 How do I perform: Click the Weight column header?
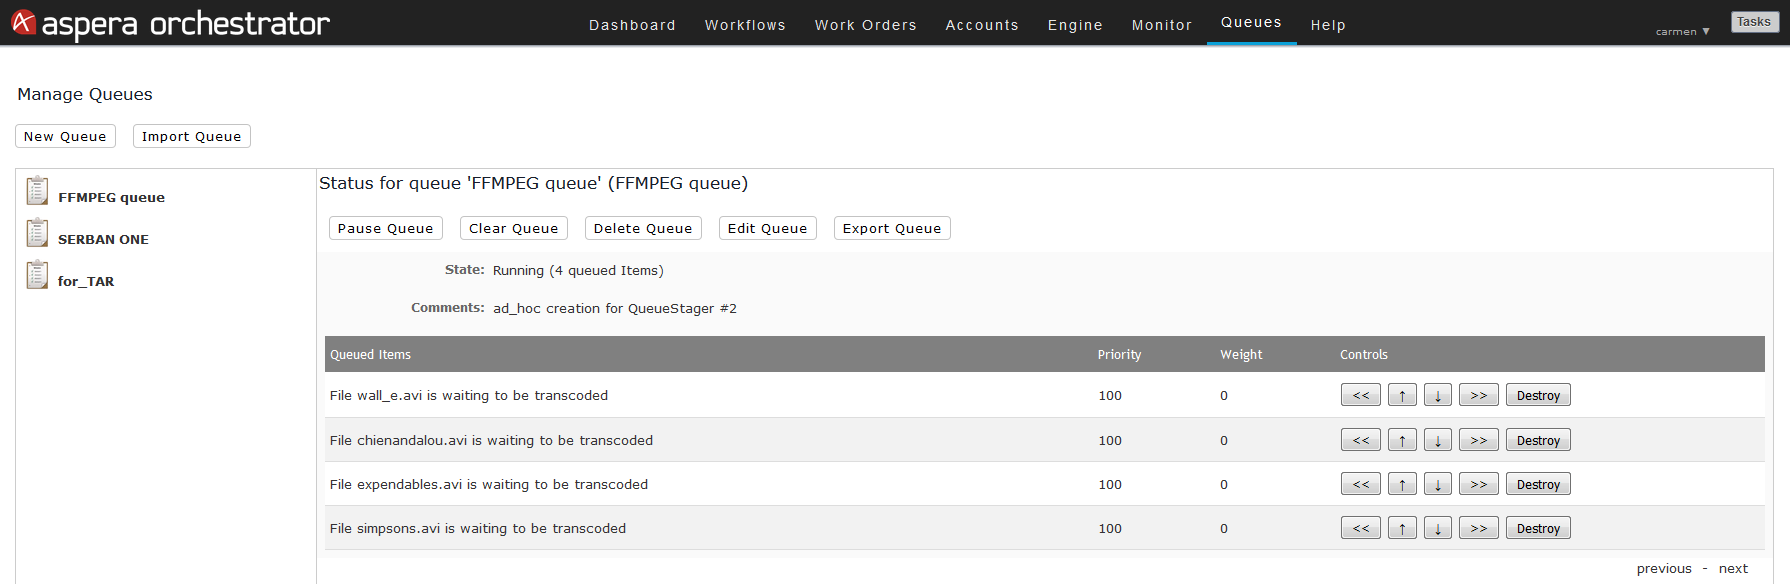point(1241,354)
